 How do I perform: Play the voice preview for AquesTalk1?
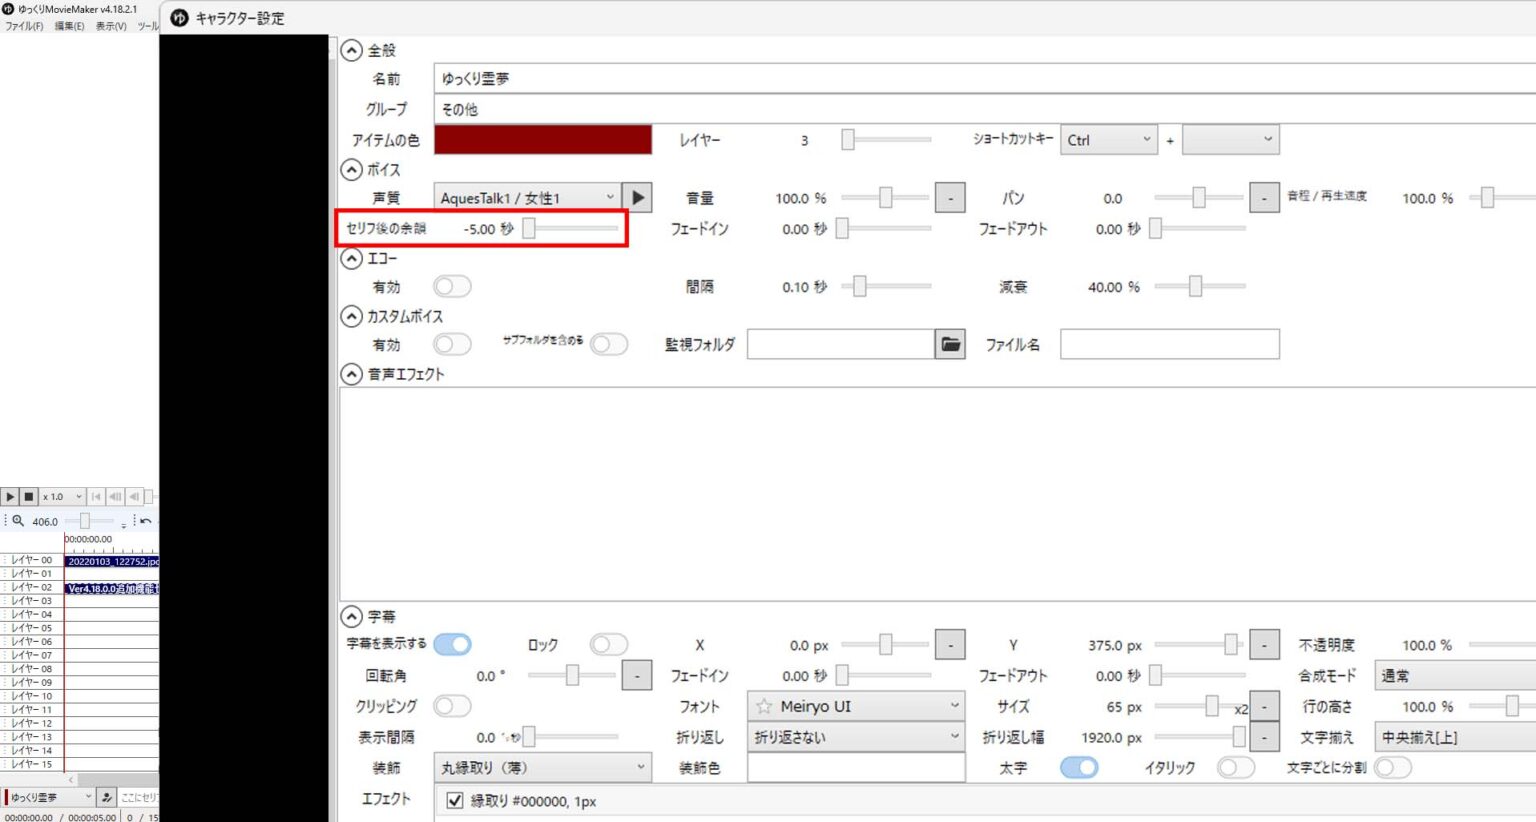pos(637,197)
